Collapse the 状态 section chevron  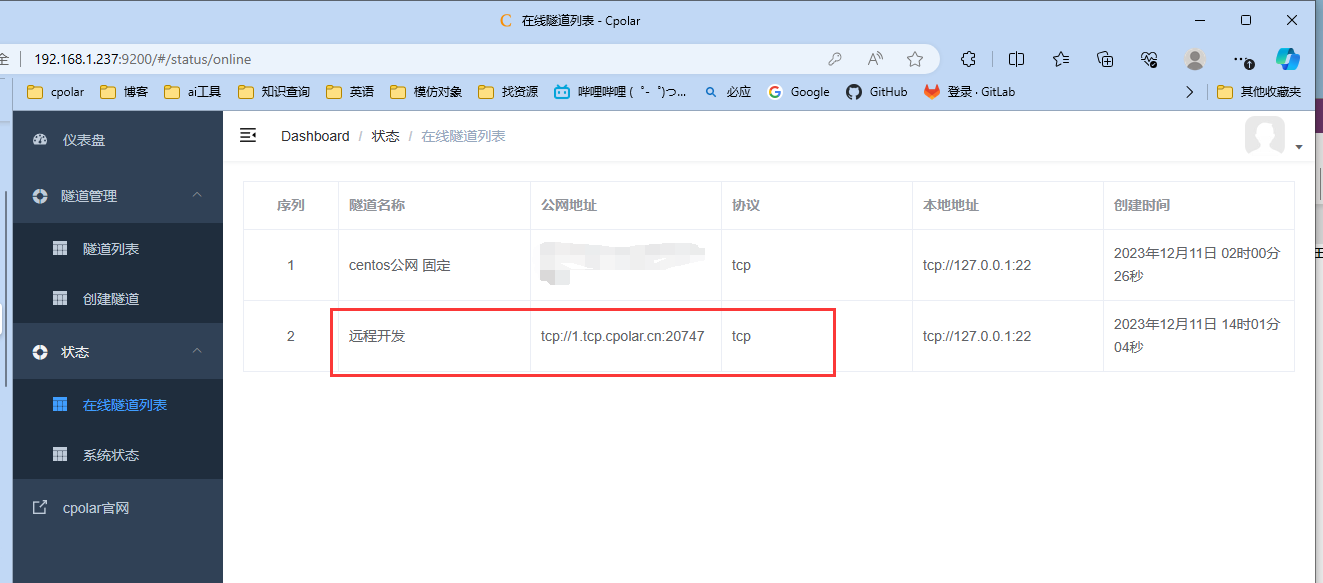point(197,351)
